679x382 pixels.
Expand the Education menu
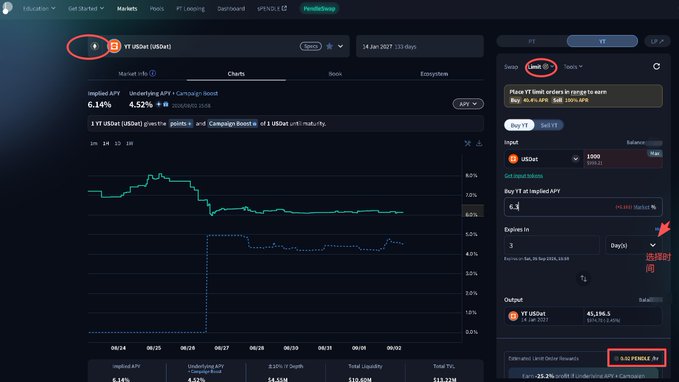point(39,8)
